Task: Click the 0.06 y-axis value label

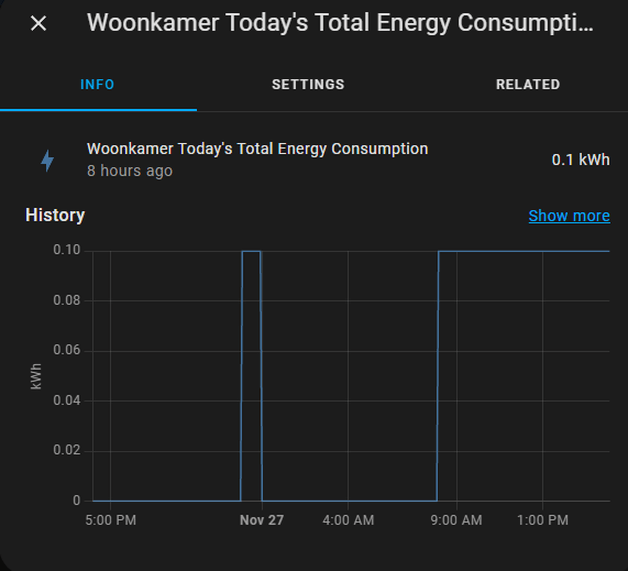Action: 66,350
